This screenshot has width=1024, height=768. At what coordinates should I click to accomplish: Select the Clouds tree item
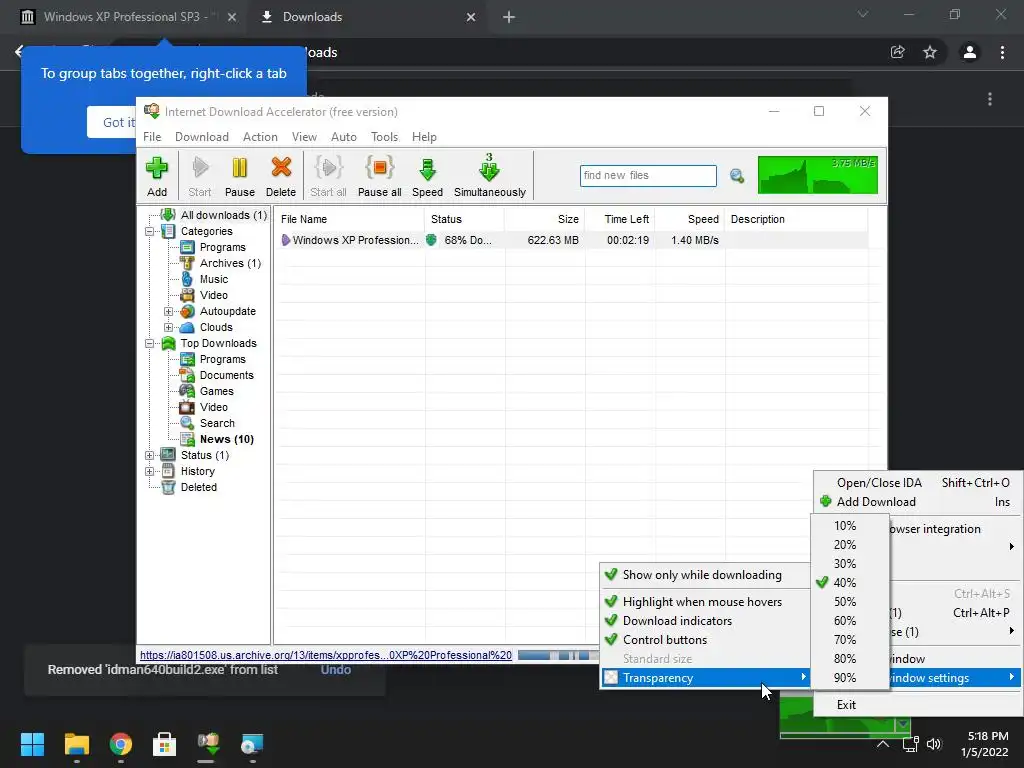coord(216,327)
